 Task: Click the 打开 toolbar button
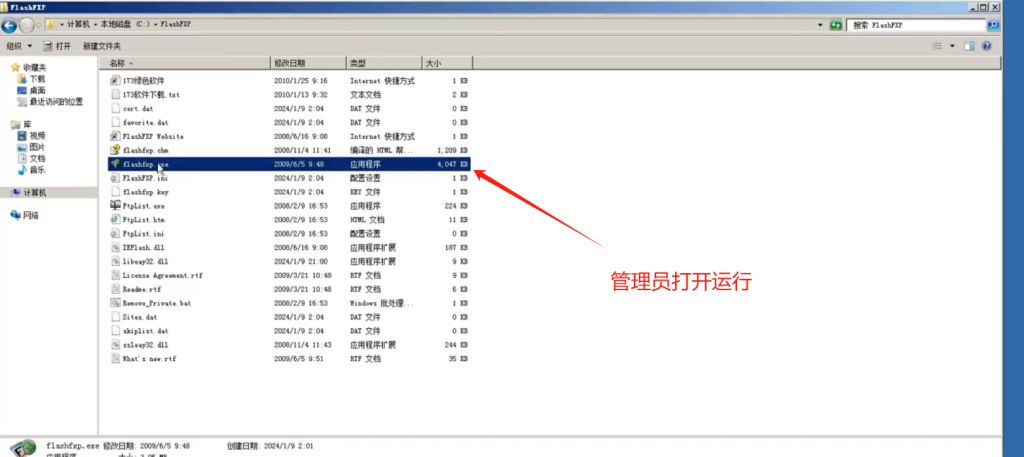tap(57, 46)
